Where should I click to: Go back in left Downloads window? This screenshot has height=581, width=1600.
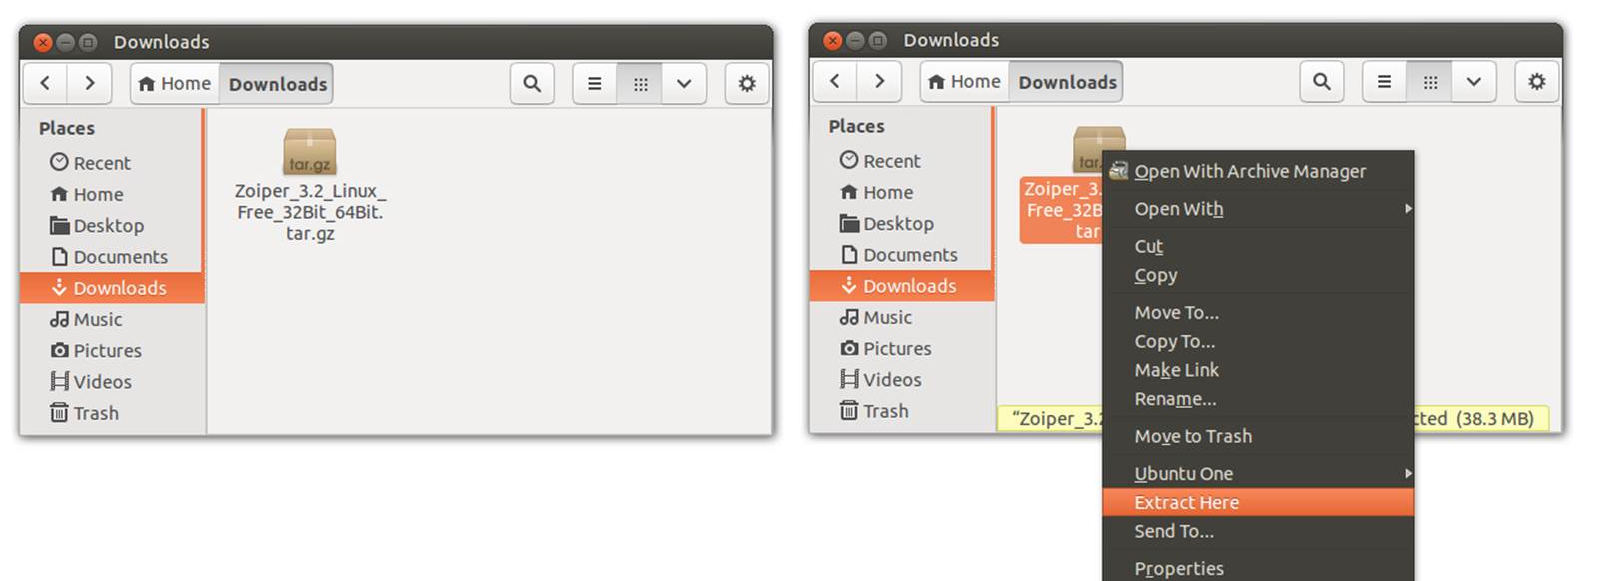[46, 84]
